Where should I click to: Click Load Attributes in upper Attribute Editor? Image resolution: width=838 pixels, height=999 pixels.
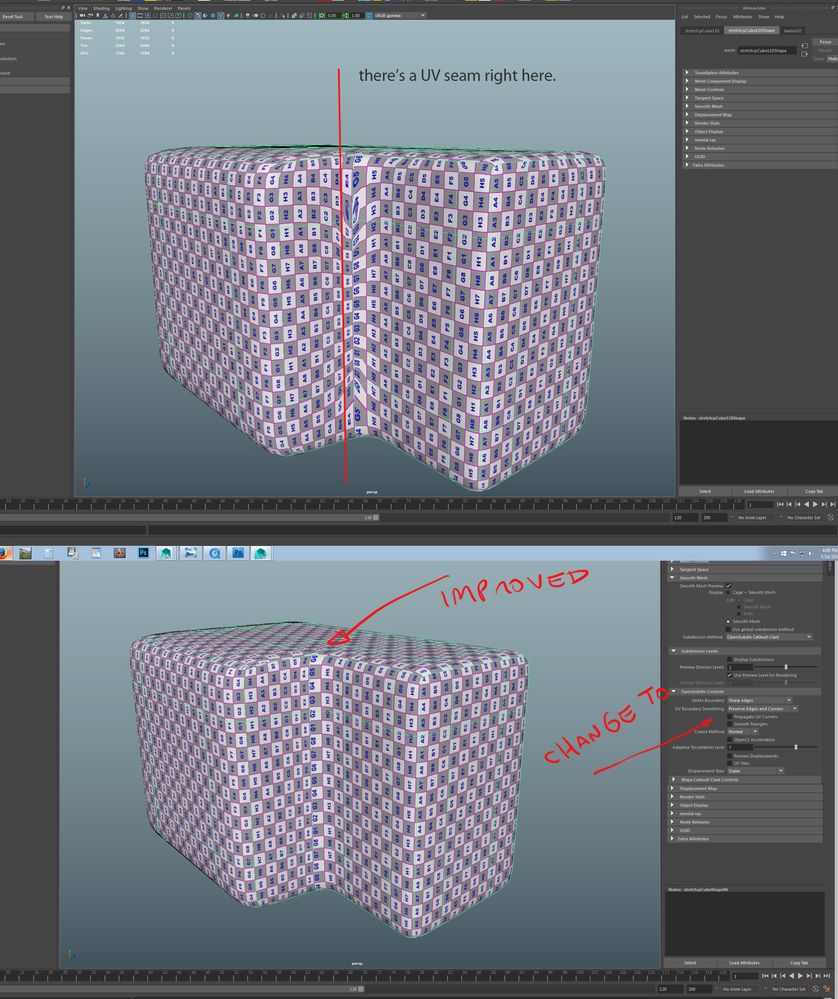click(759, 491)
